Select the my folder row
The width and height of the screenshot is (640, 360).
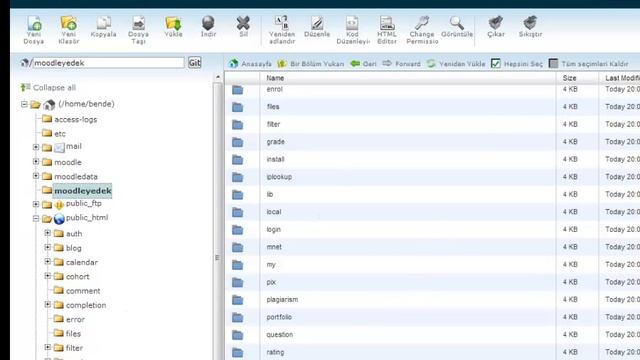432,264
